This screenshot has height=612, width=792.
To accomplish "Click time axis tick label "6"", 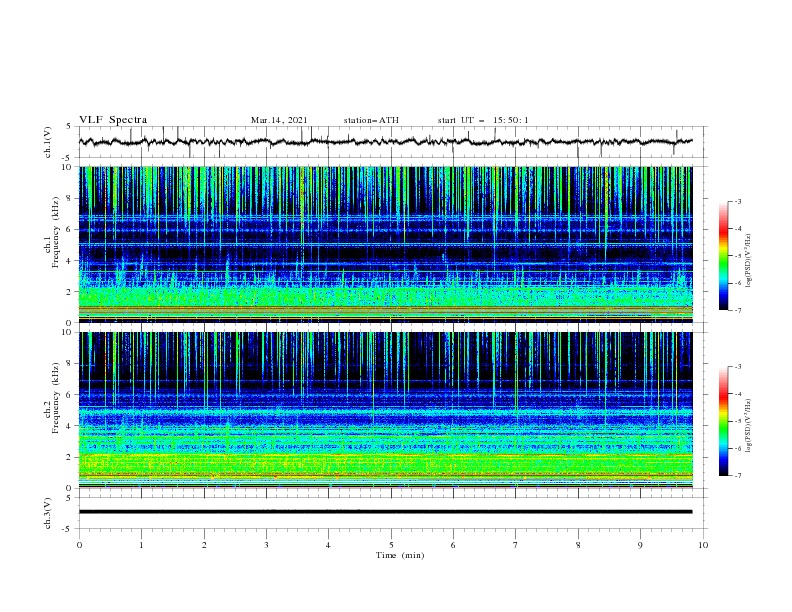I will coord(453,545).
